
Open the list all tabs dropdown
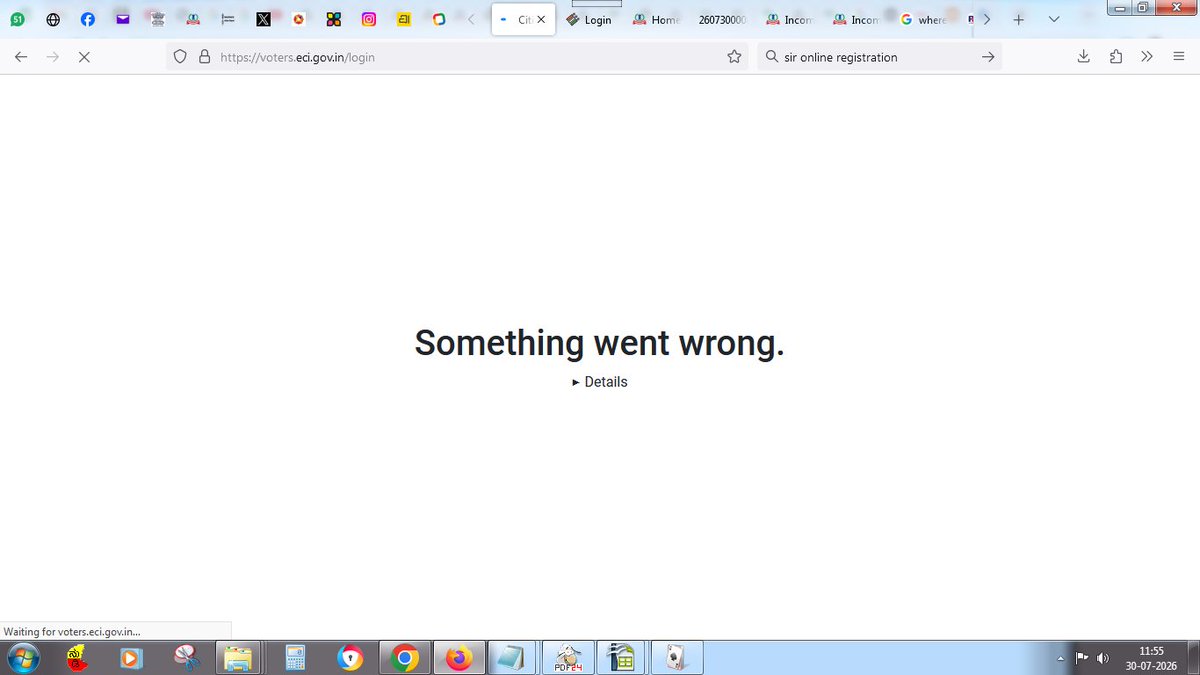[x=1053, y=19]
